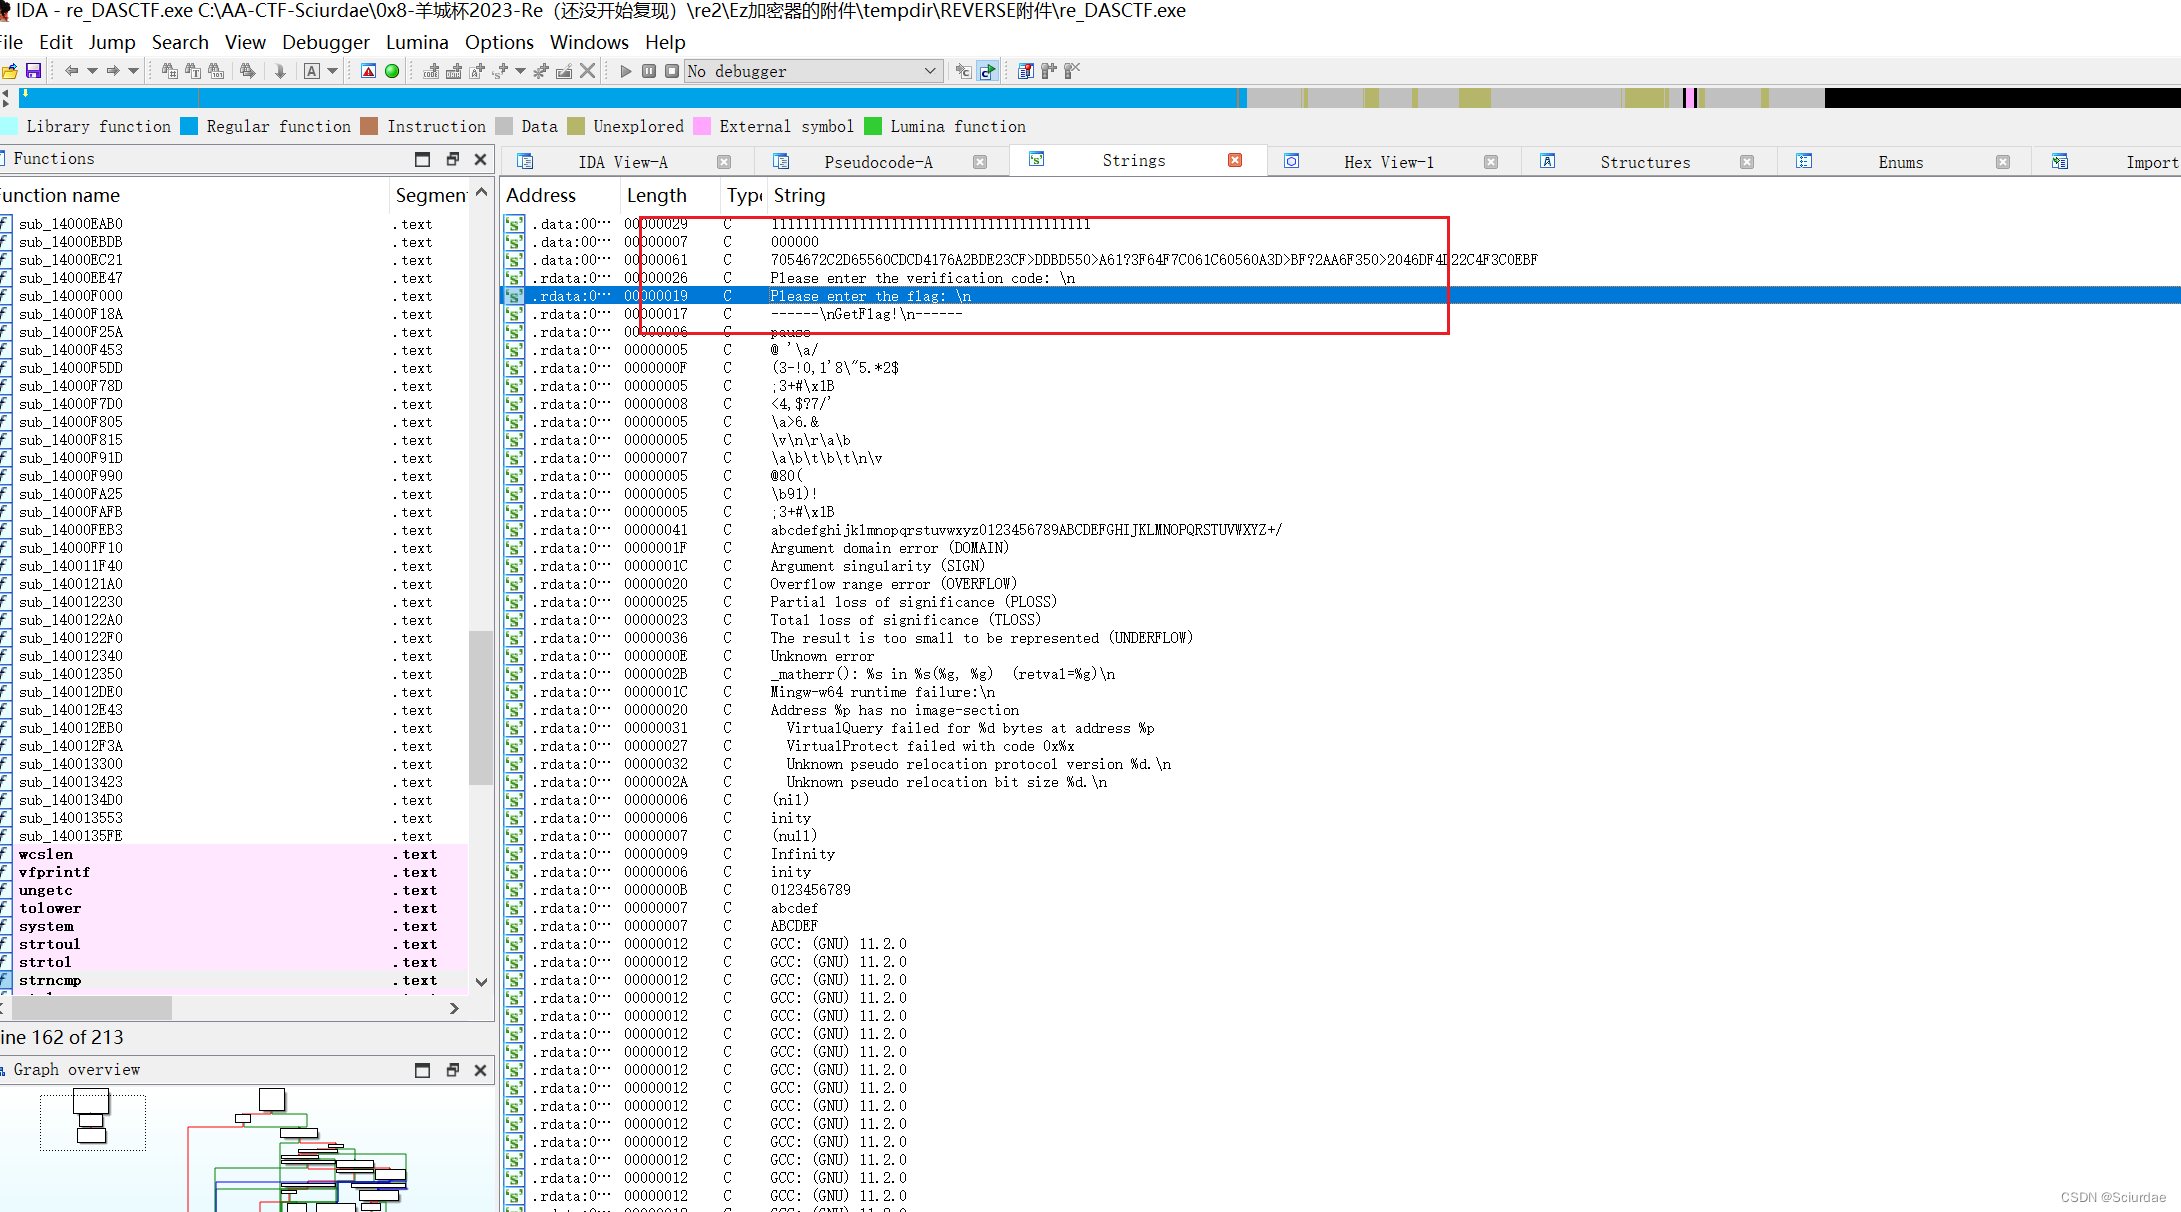The height and width of the screenshot is (1212, 2181).
Task: Jump back with the left arrow button
Action: [x=71, y=71]
